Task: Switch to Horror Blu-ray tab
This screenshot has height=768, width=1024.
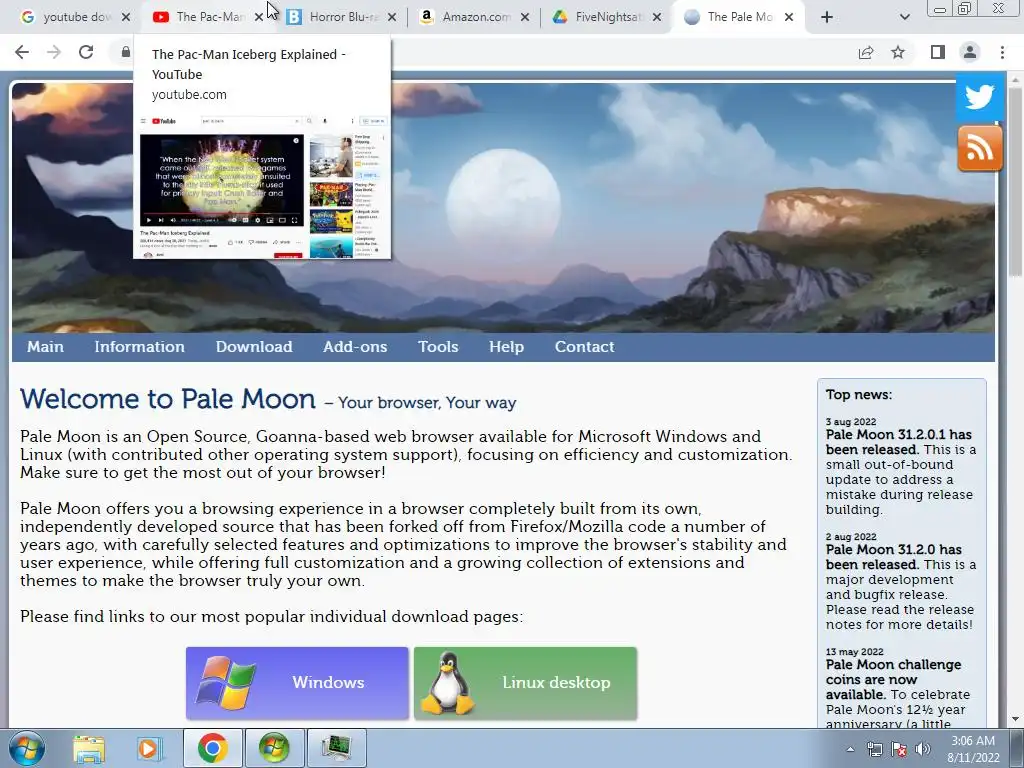Action: (334, 17)
